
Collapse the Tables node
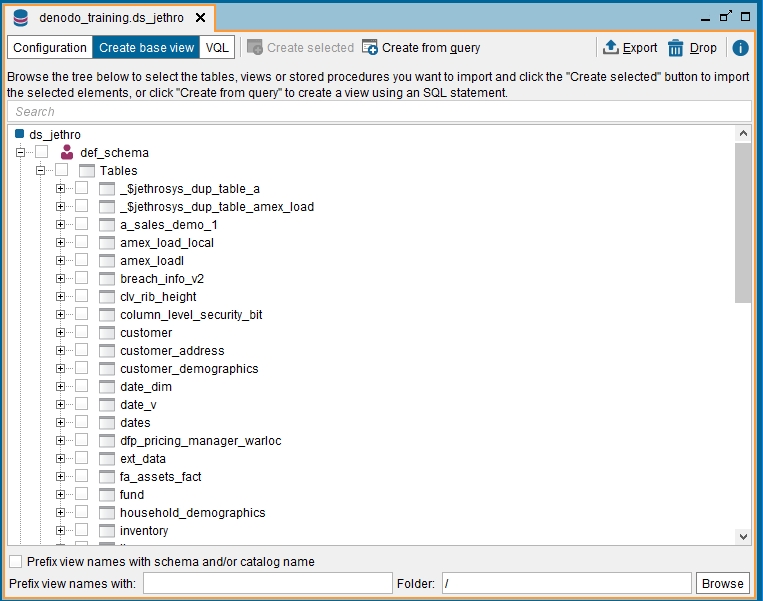[40, 170]
